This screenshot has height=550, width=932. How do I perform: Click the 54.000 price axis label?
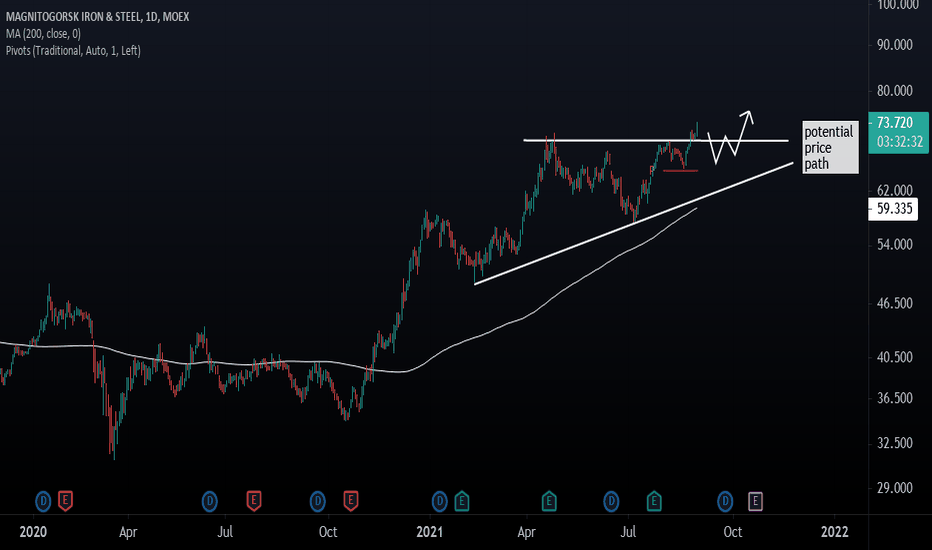895,244
